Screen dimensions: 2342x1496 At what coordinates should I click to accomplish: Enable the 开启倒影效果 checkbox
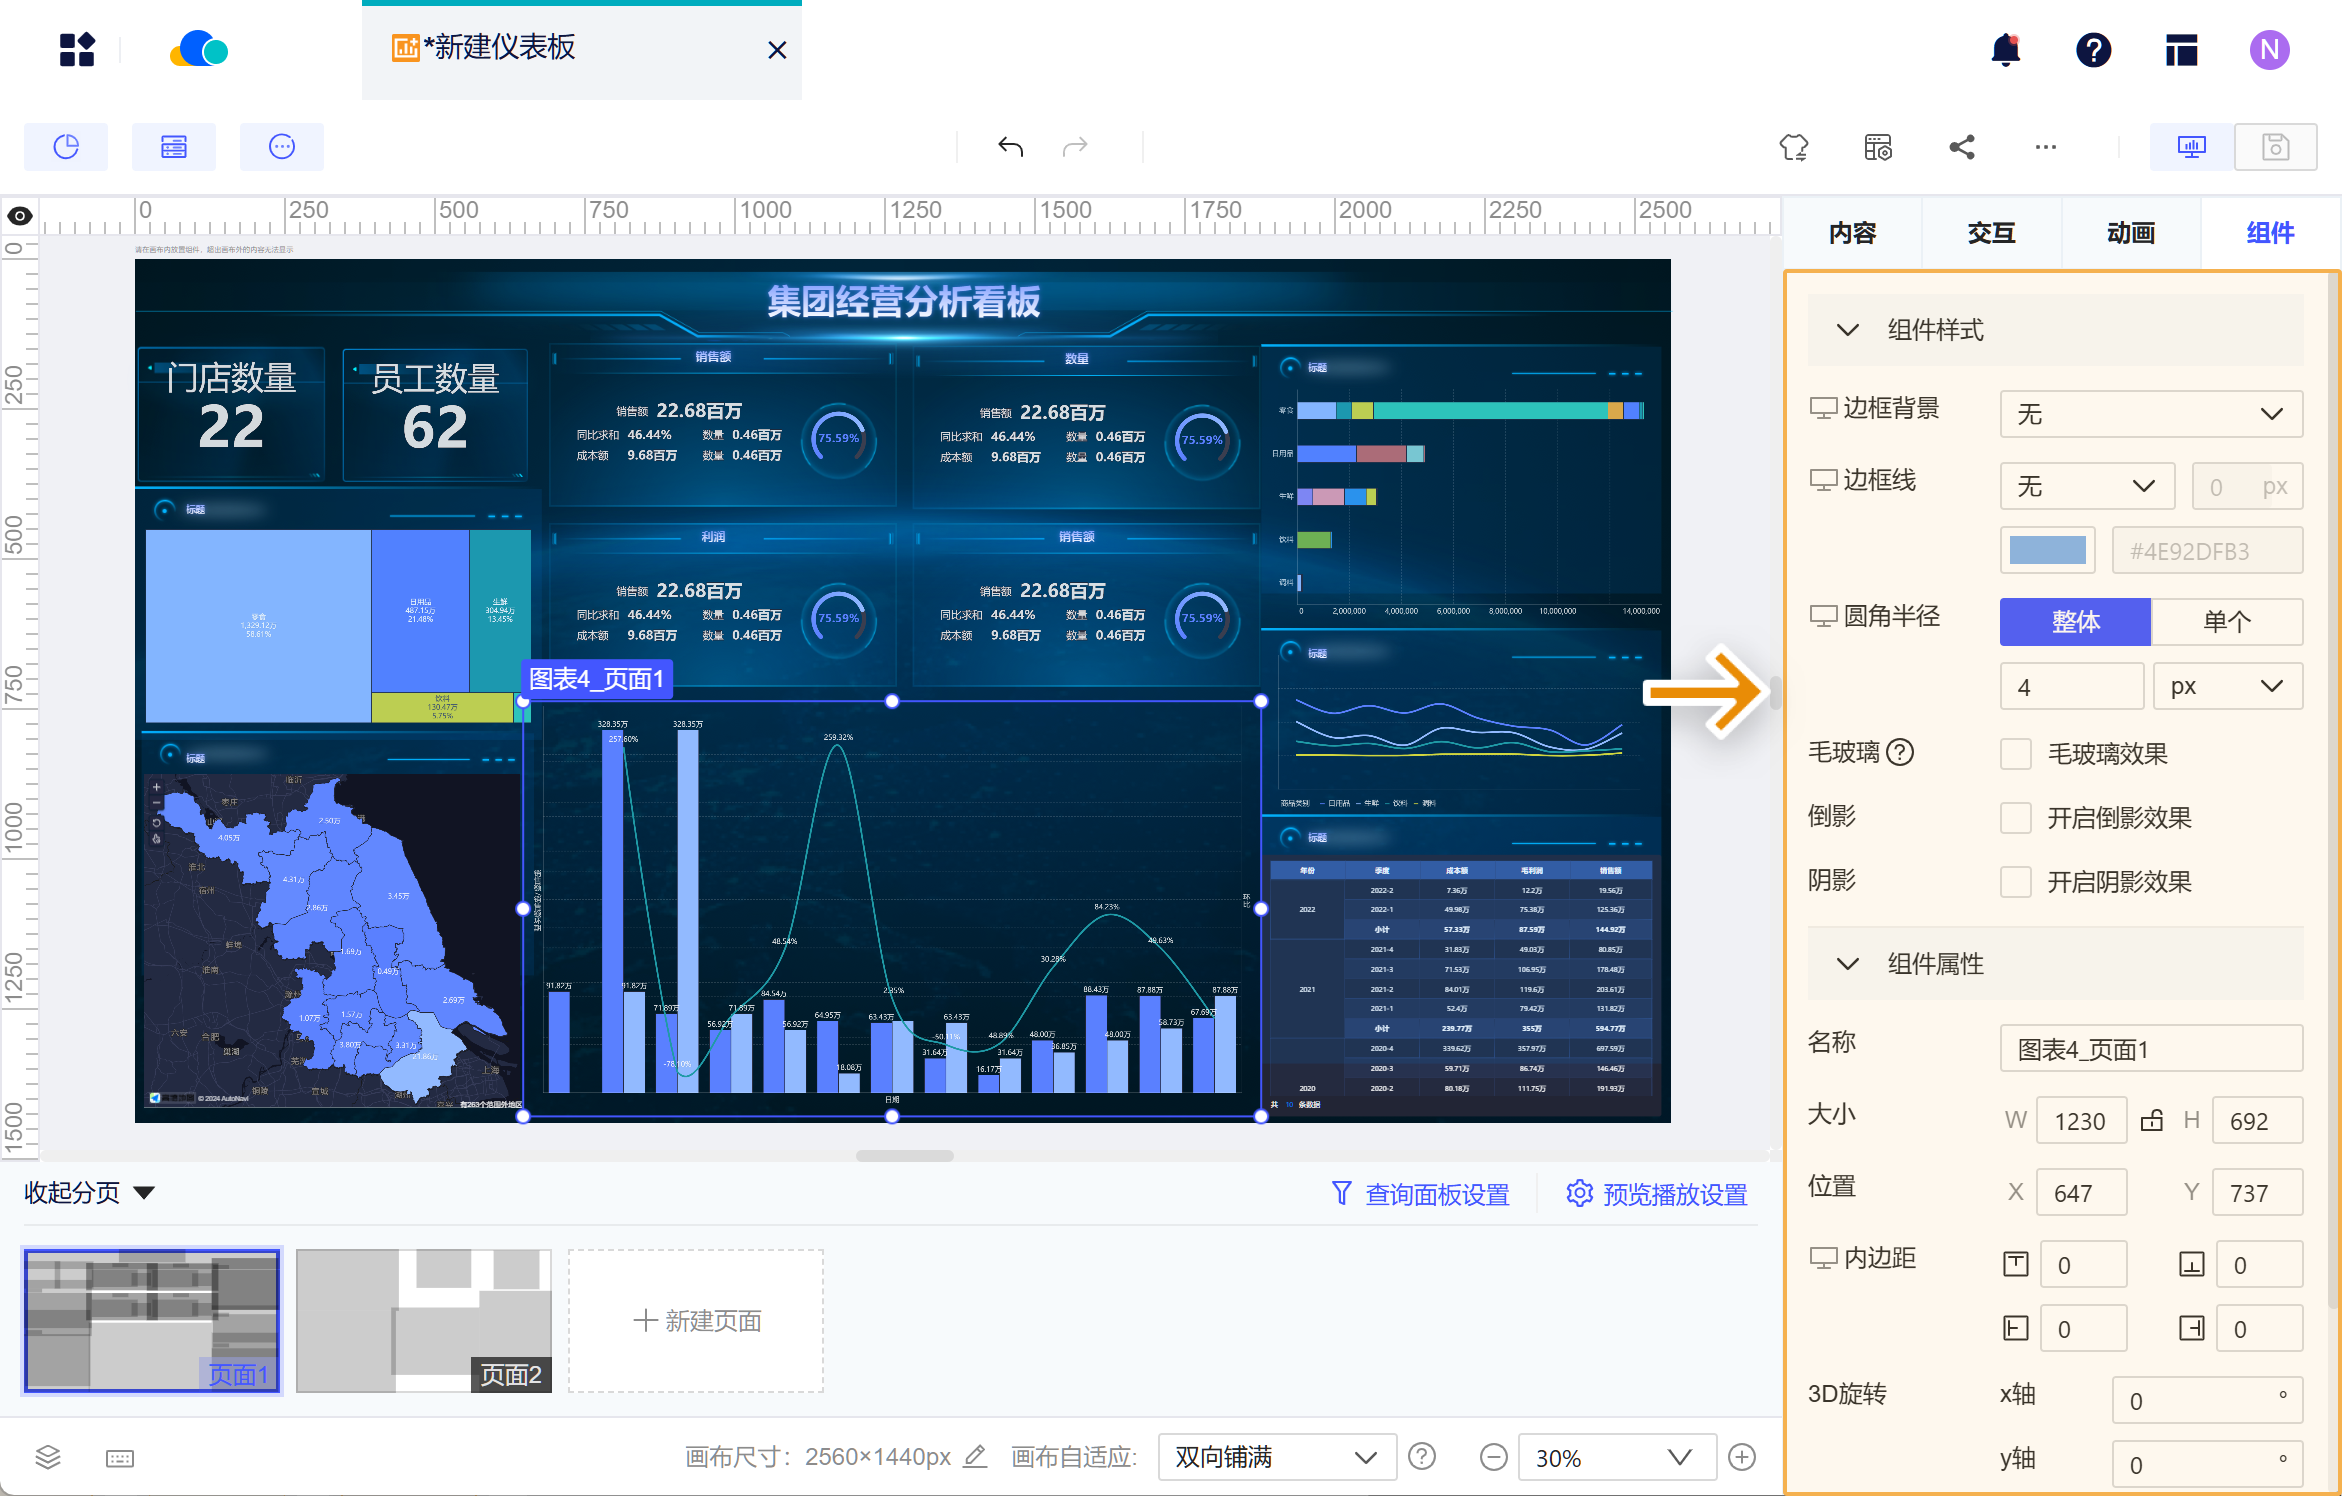click(2015, 817)
